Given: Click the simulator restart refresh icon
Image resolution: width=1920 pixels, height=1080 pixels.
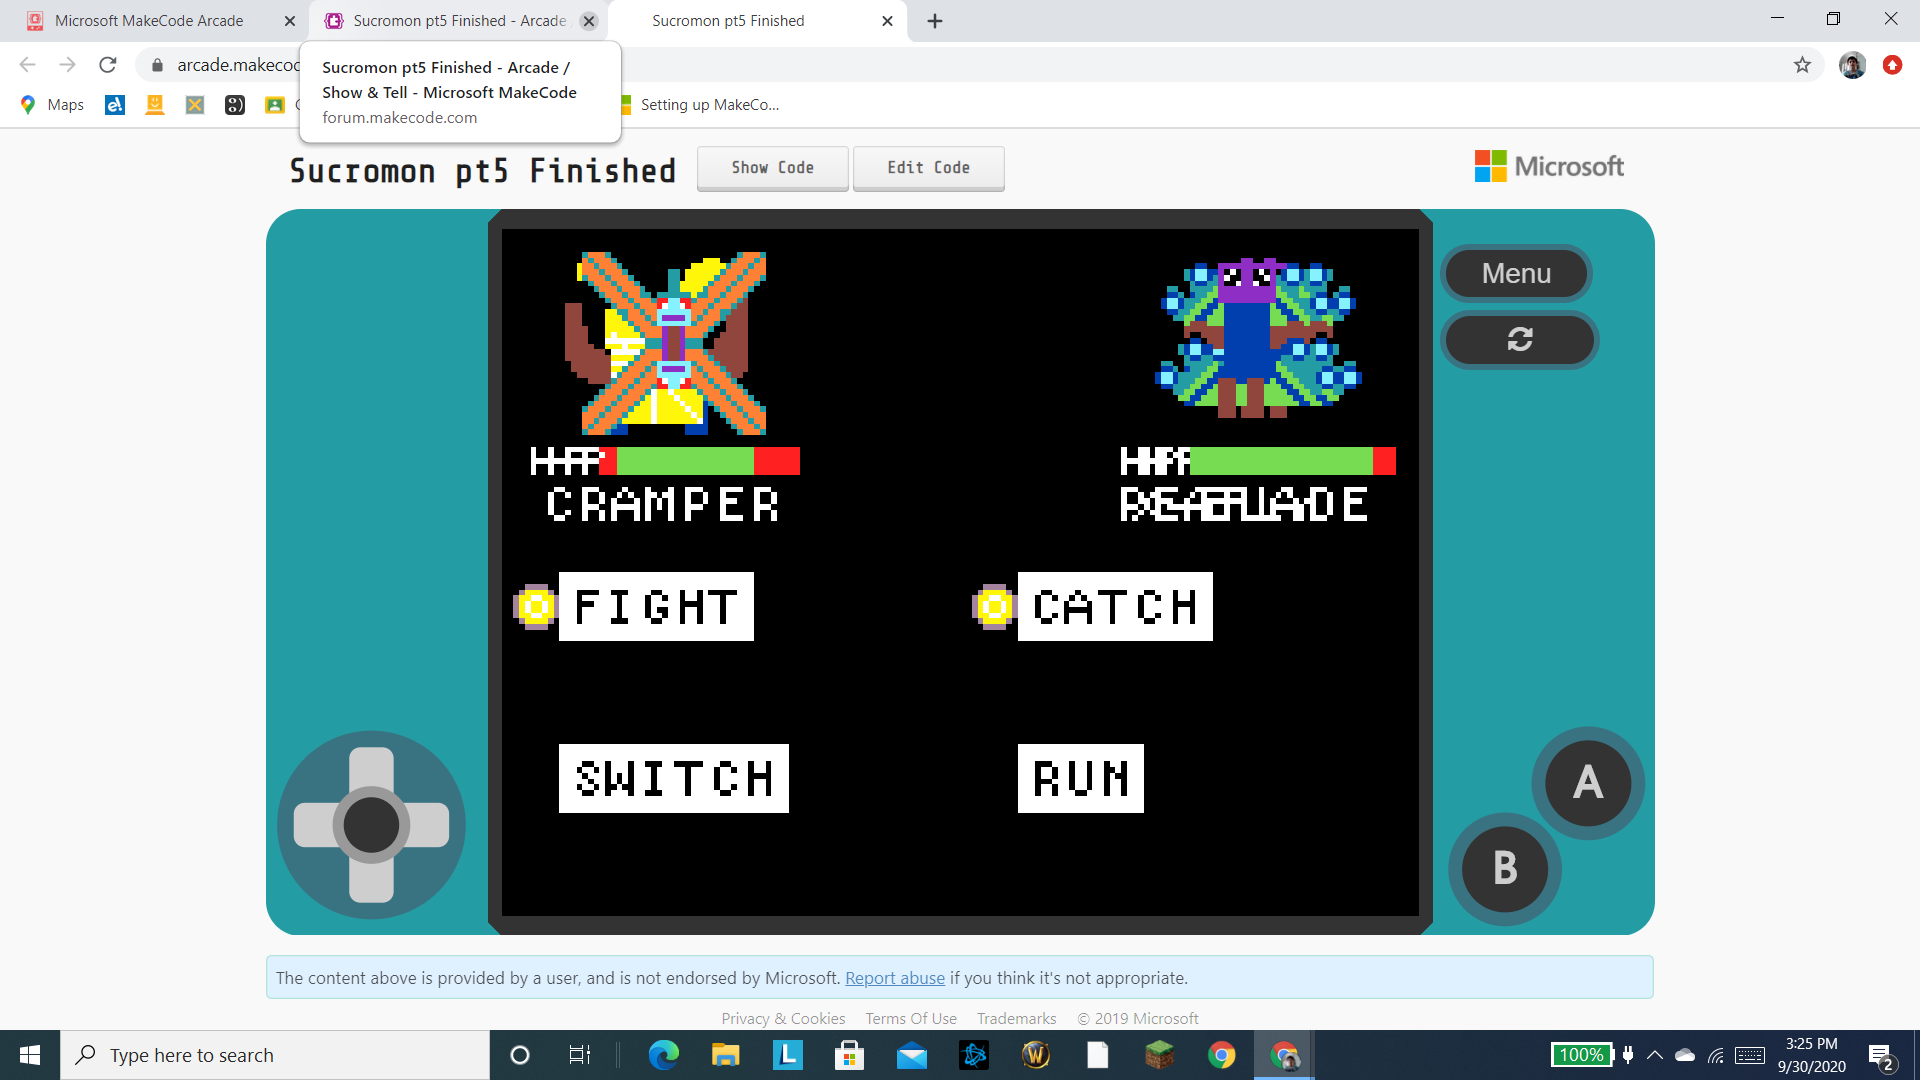Looking at the screenshot, I should click(1519, 340).
